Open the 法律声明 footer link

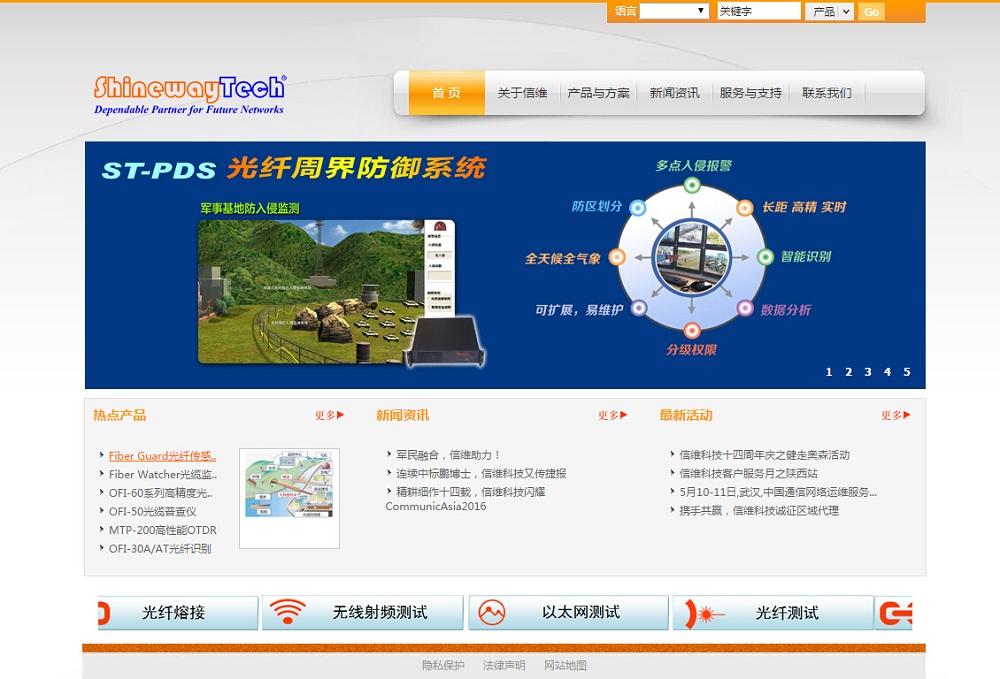(x=504, y=665)
